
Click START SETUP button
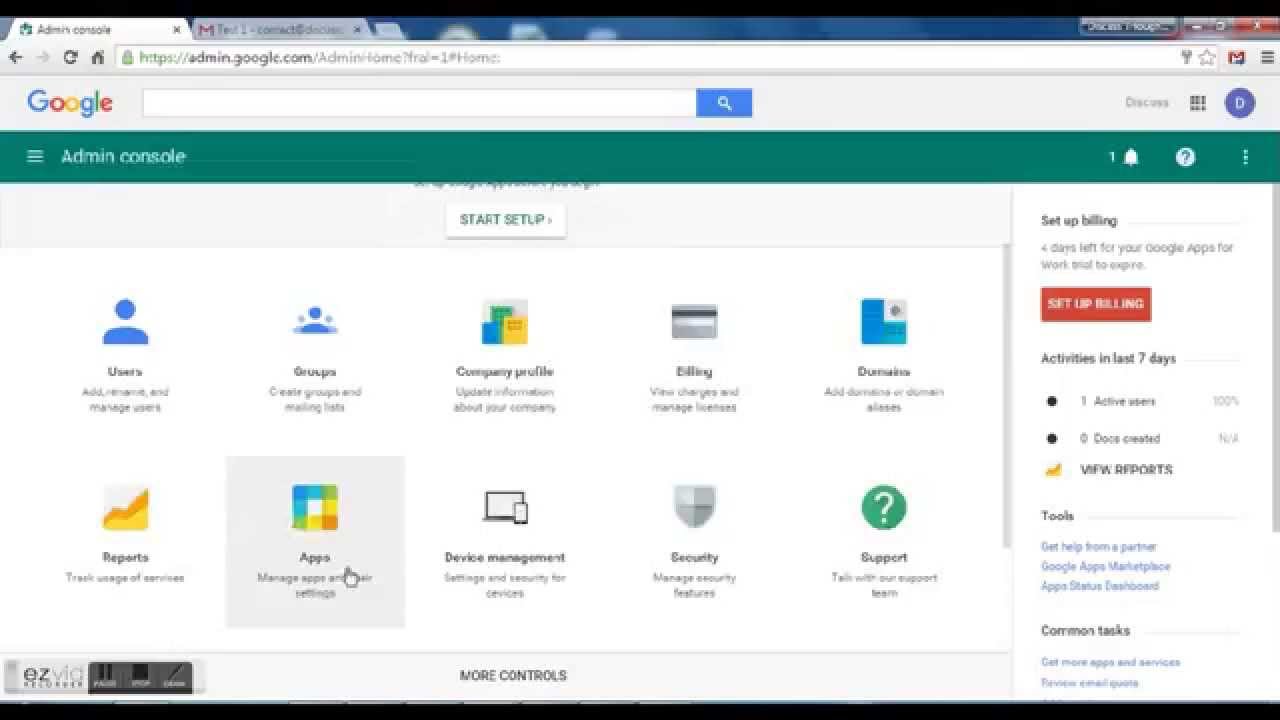[x=505, y=220]
